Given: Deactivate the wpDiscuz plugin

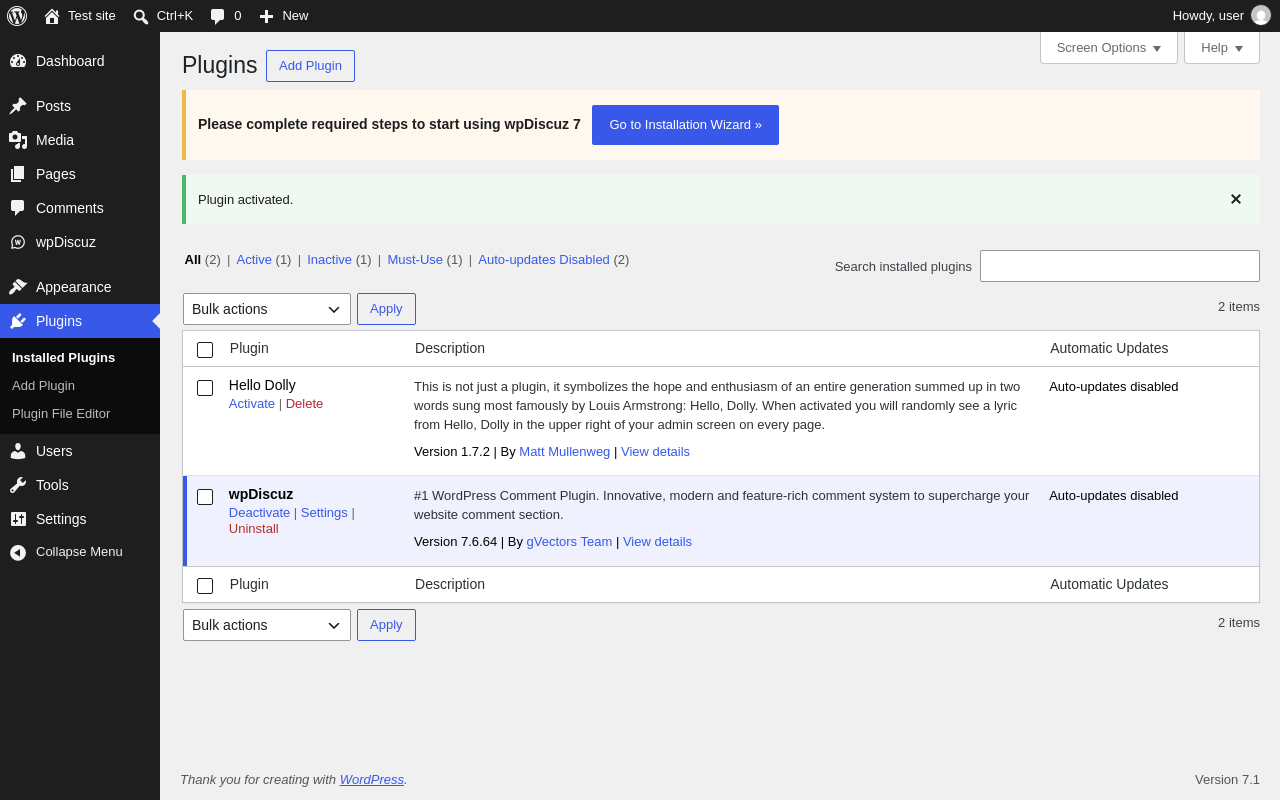Looking at the screenshot, I should click(x=259, y=513).
